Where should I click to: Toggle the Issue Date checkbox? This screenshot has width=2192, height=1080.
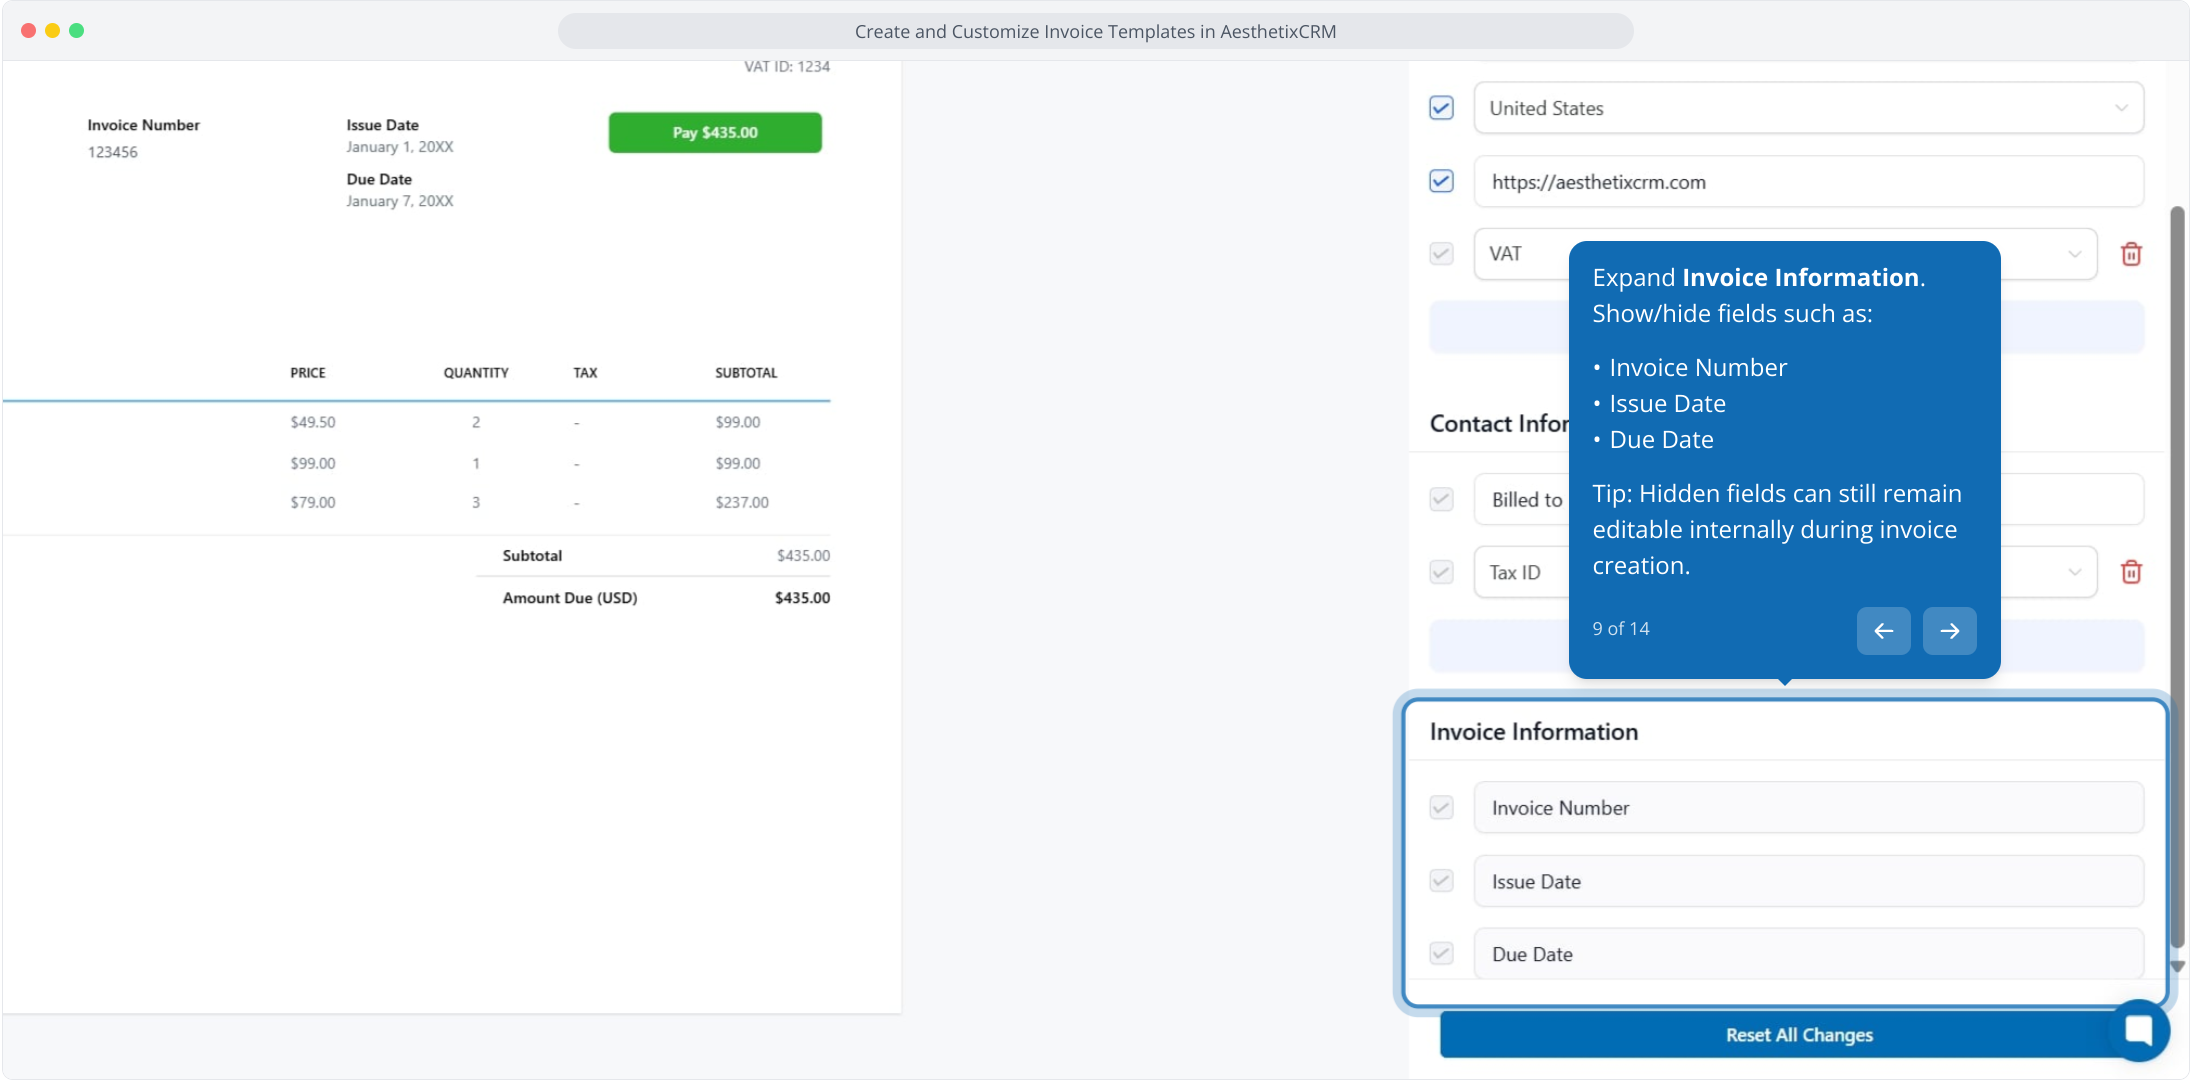(x=1441, y=881)
